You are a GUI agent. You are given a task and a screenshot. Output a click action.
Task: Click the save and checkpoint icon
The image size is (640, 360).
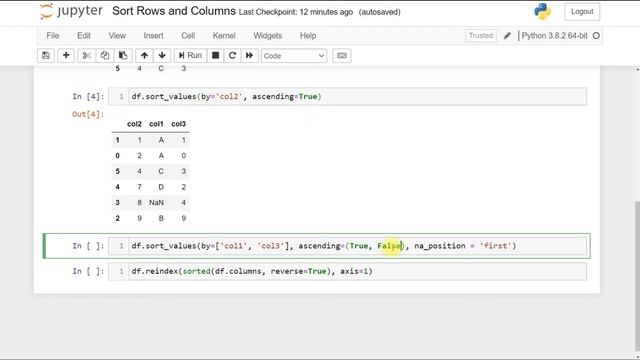46,56
